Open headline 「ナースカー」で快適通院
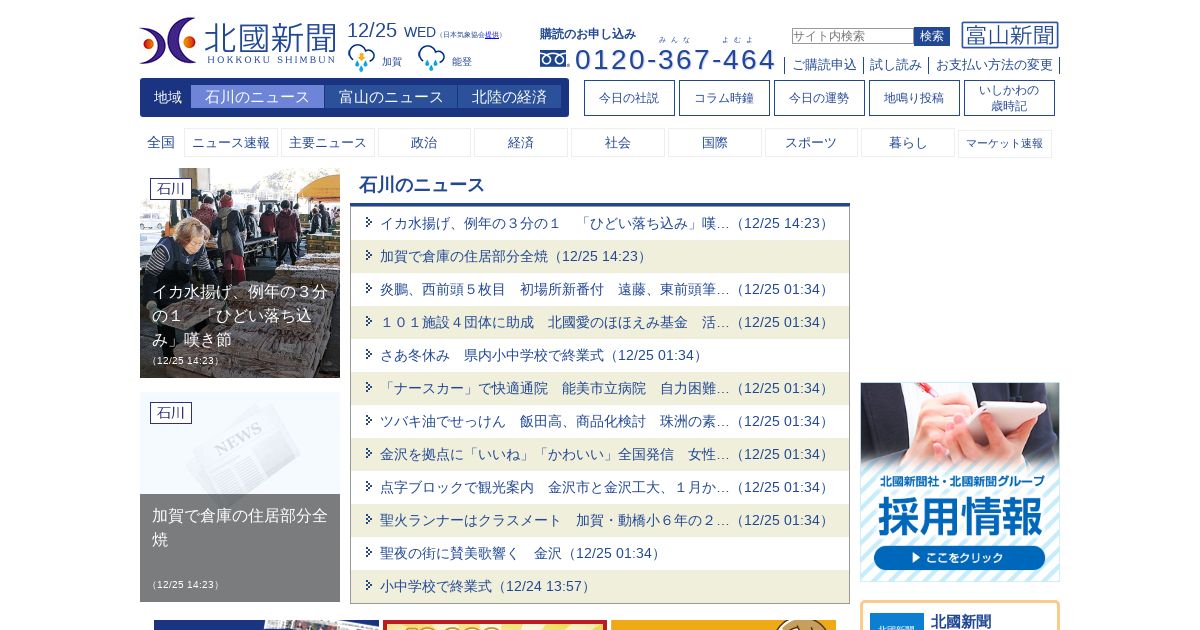 600,388
